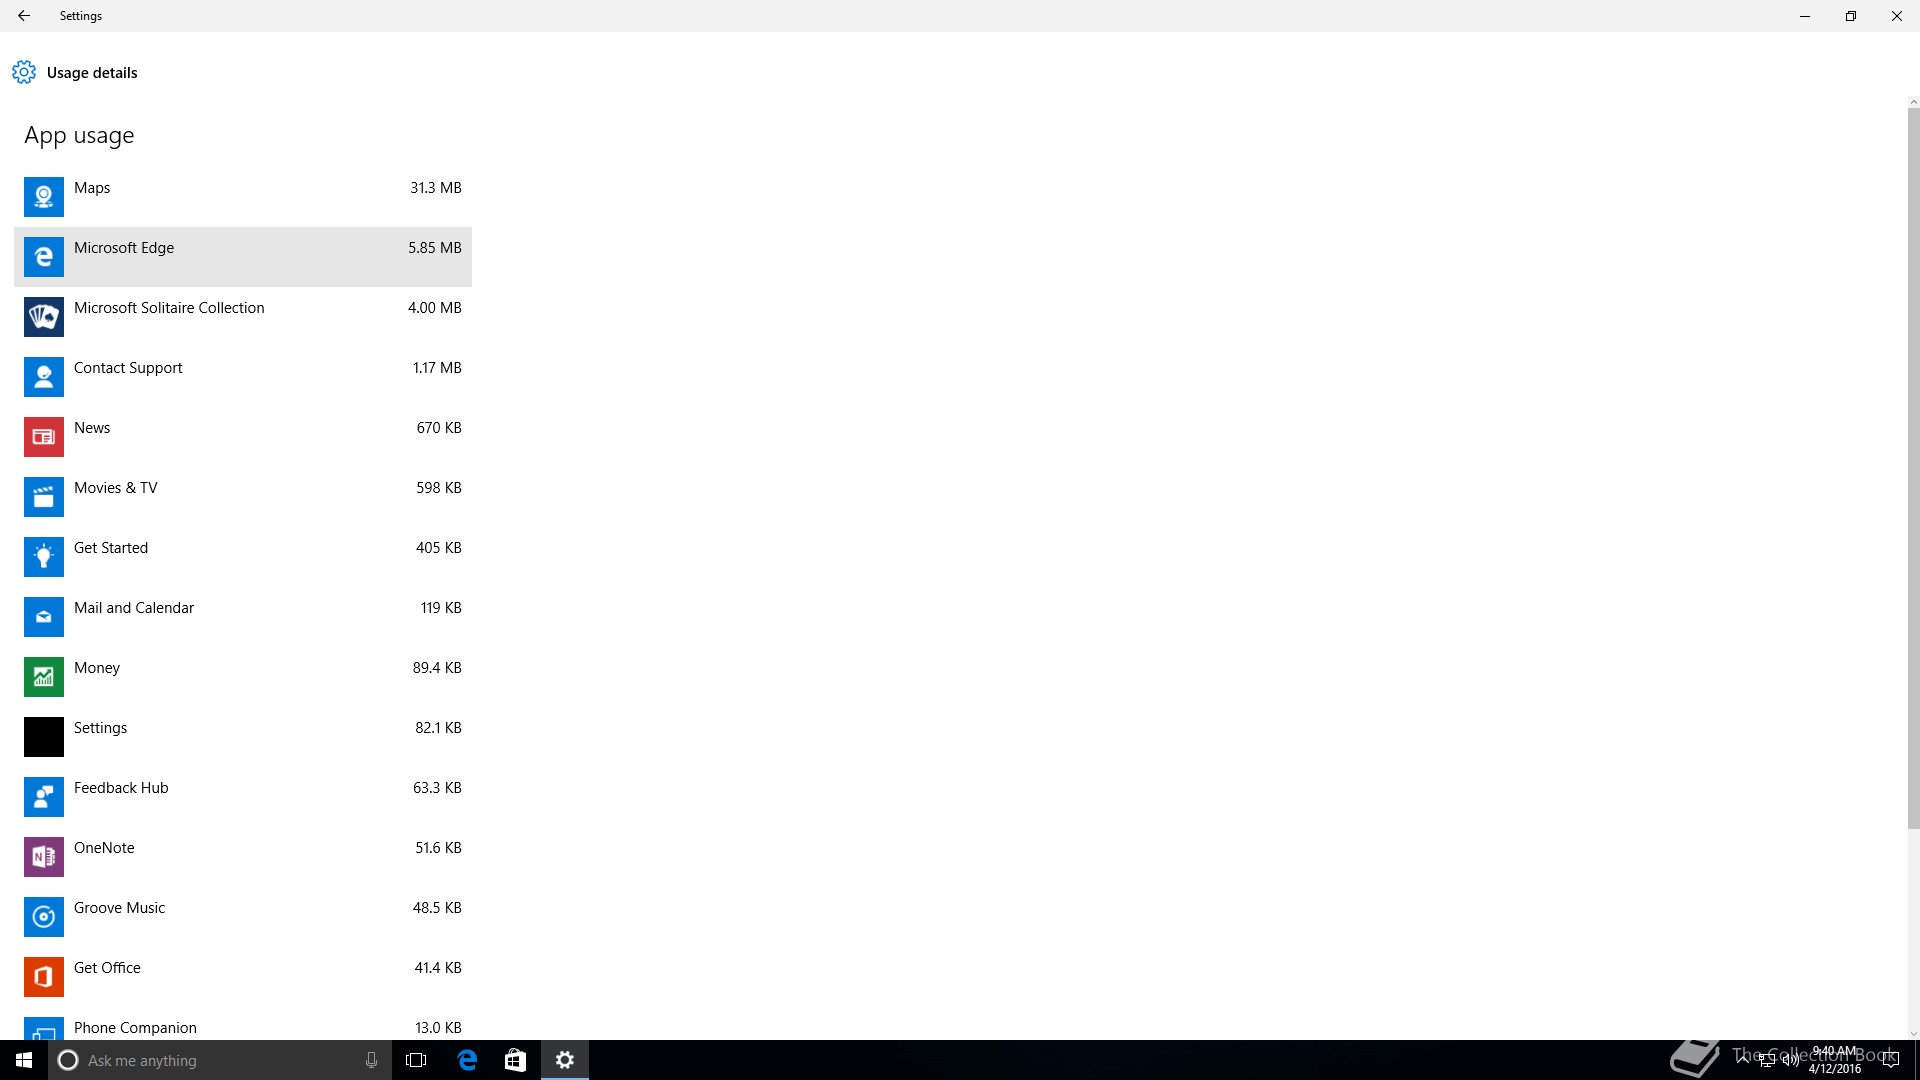Viewport: 1920px width, 1080px height.
Task: Click the 5.85 MB usage value
Action: (x=435, y=248)
